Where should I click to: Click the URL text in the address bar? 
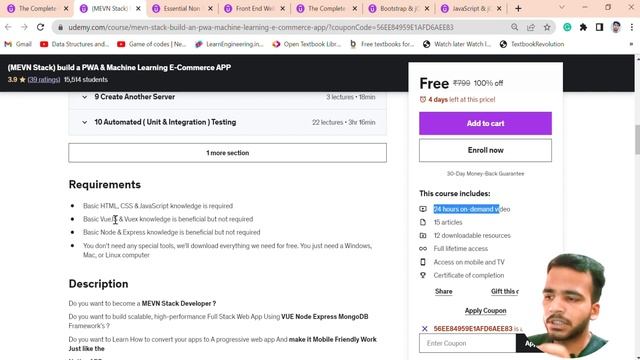pos(261,27)
